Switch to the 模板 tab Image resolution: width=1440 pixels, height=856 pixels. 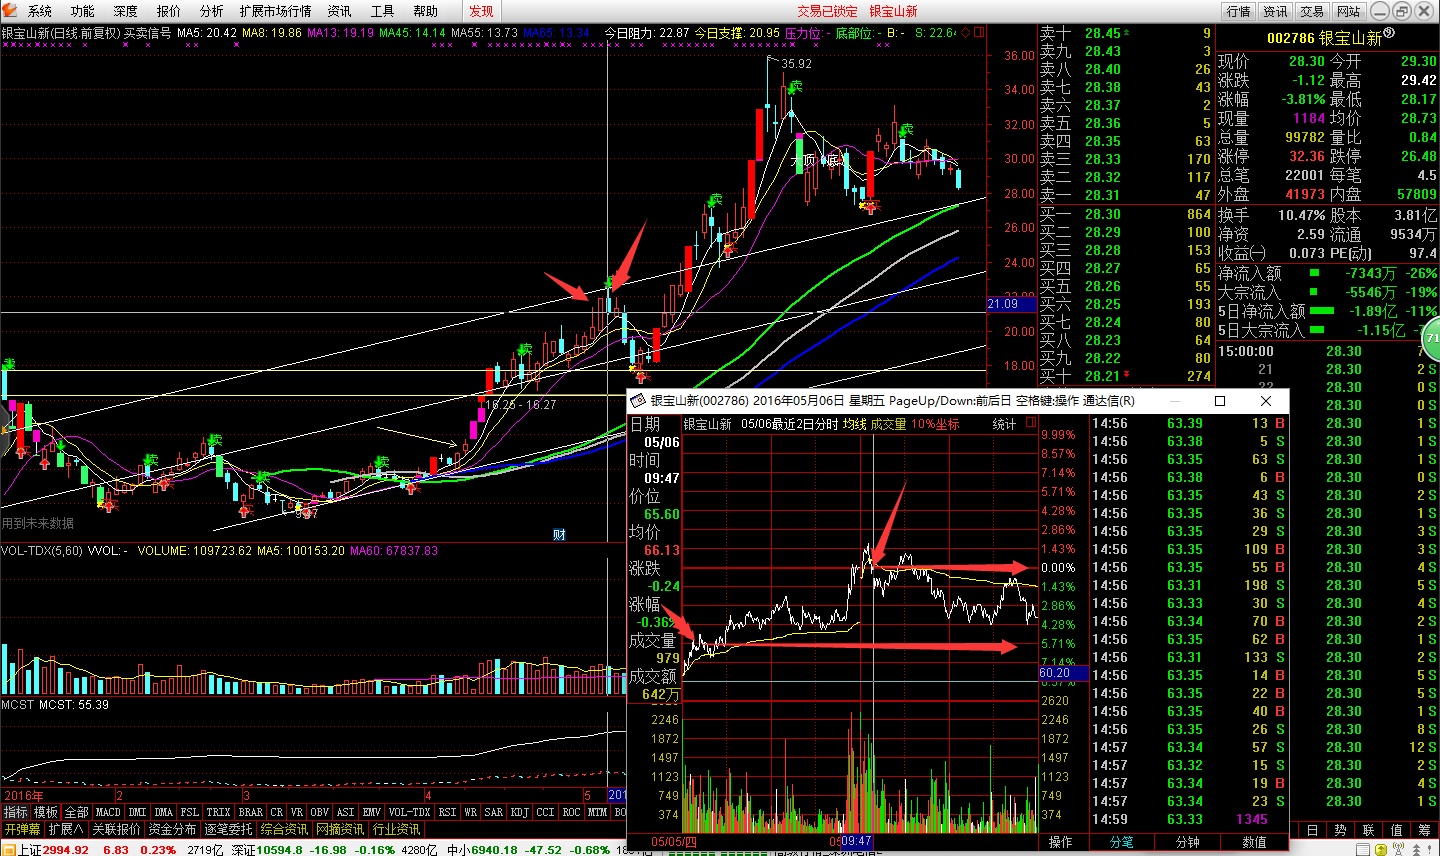(46, 813)
